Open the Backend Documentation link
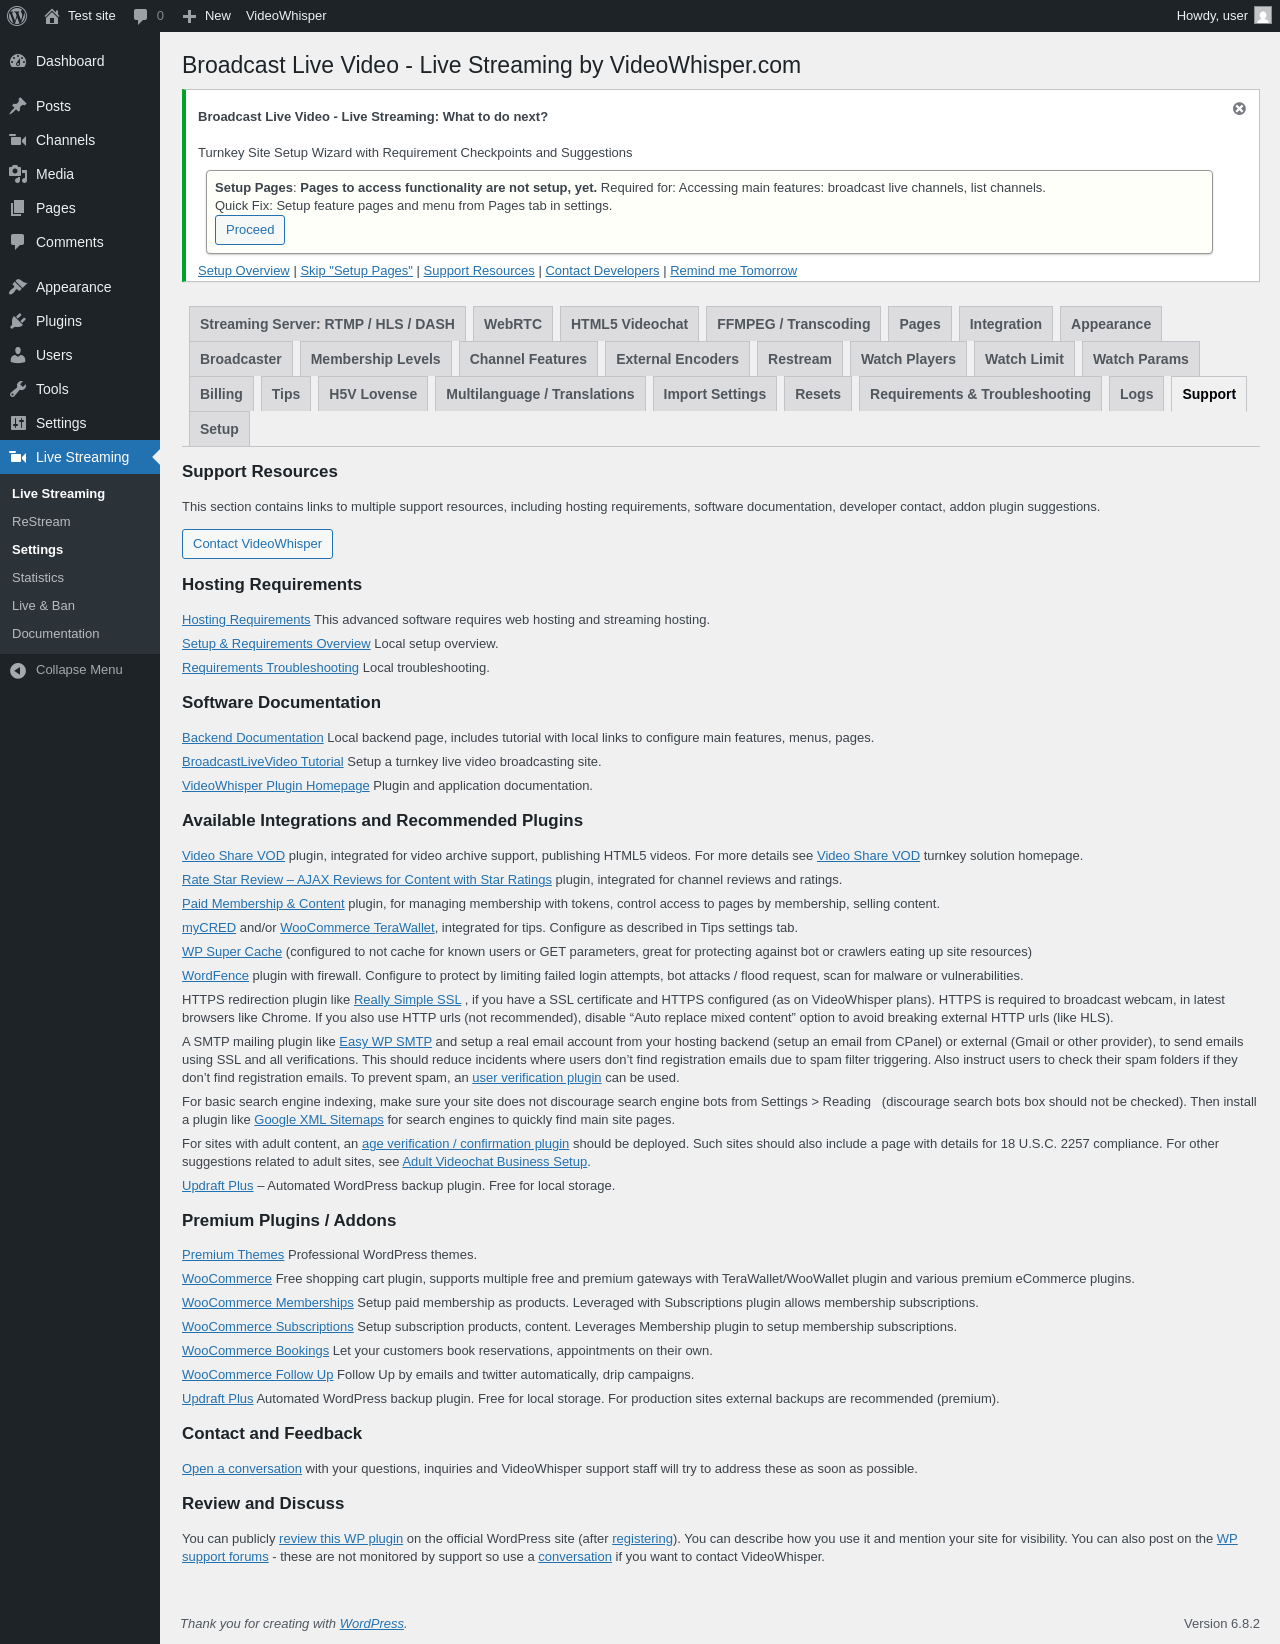 point(253,738)
